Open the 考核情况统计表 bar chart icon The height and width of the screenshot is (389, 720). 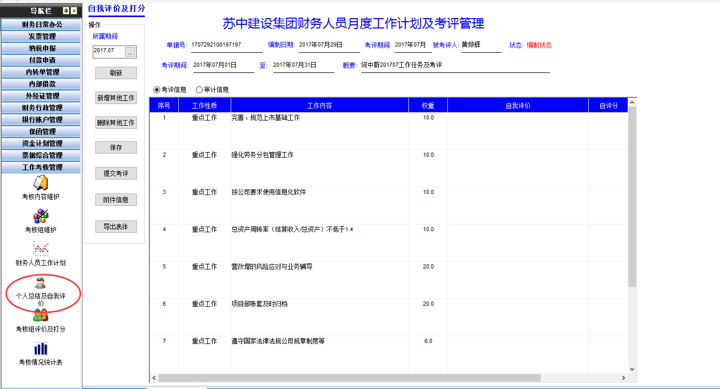pyautogui.click(x=40, y=349)
